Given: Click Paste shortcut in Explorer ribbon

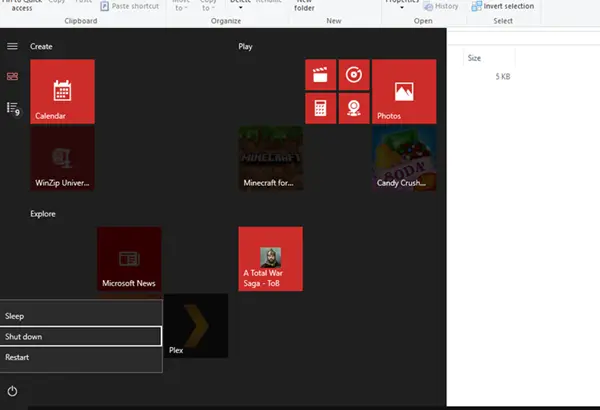Looking at the screenshot, I should tap(130, 6).
